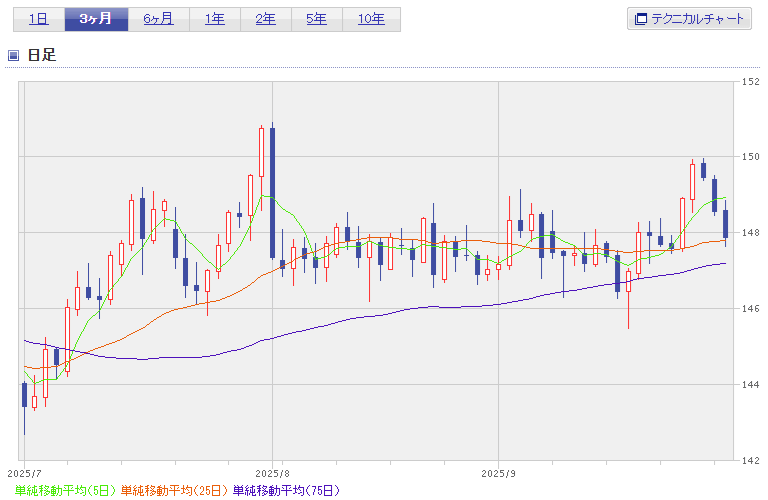The image size is (768, 500).
Task: Click the 2025/9 date axis label
Action: click(498, 471)
